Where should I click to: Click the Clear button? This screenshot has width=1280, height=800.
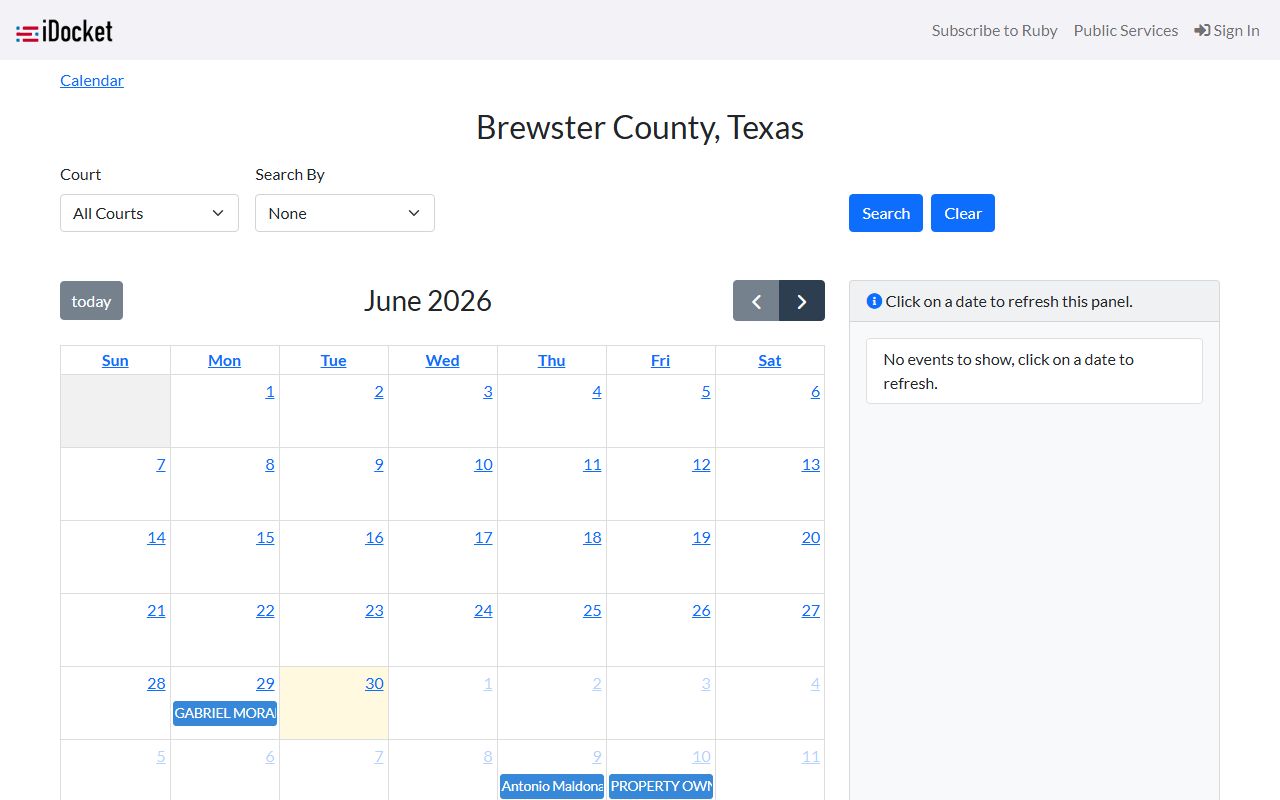pos(963,213)
